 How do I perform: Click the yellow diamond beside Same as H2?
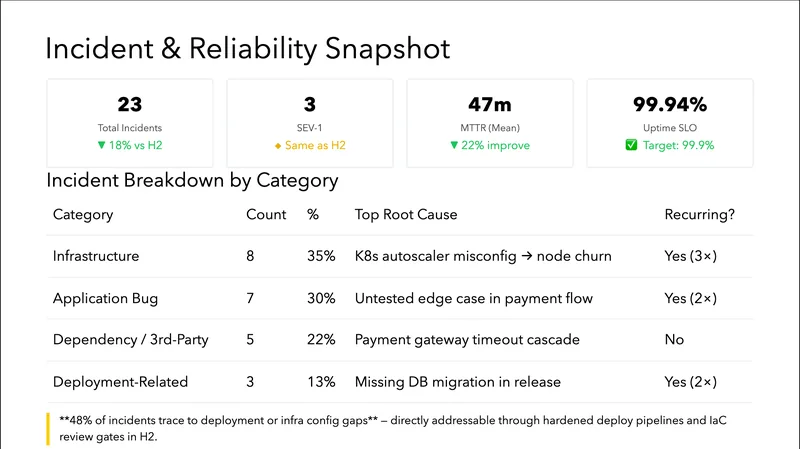click(279, 146)
